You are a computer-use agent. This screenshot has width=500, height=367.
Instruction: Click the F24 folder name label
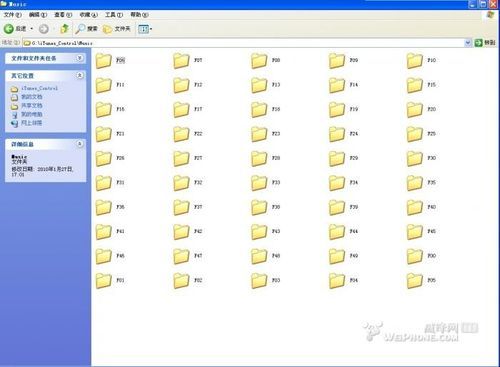tap(354, 134)
